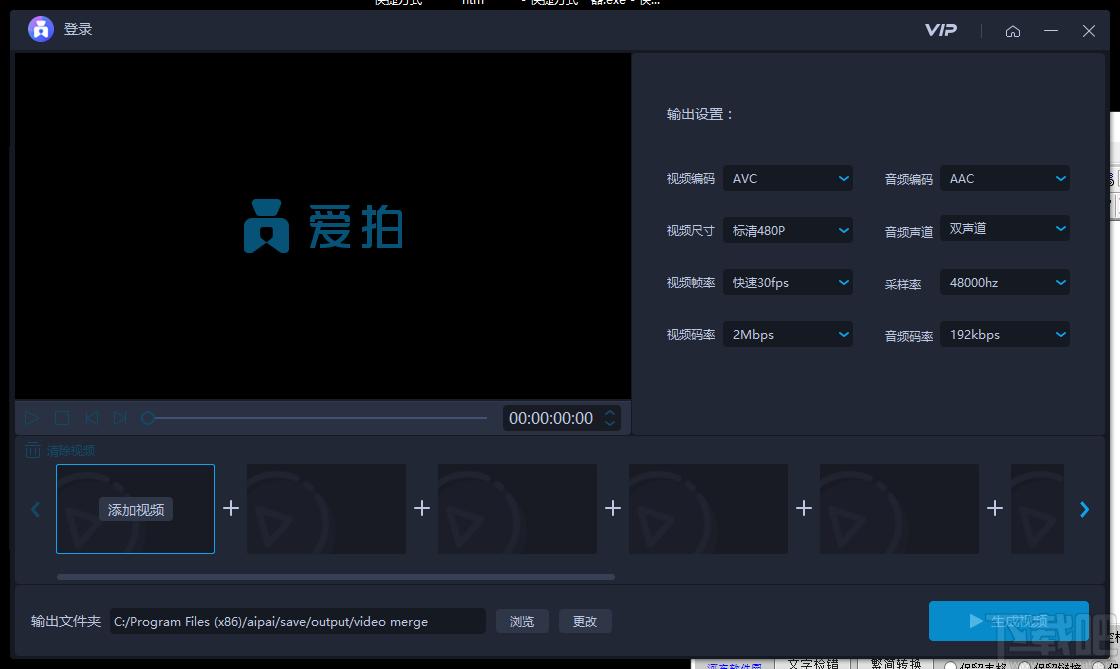The image size is (1120, 669).
Task: Show previous clips with left arrow
Action: [35, 509]
